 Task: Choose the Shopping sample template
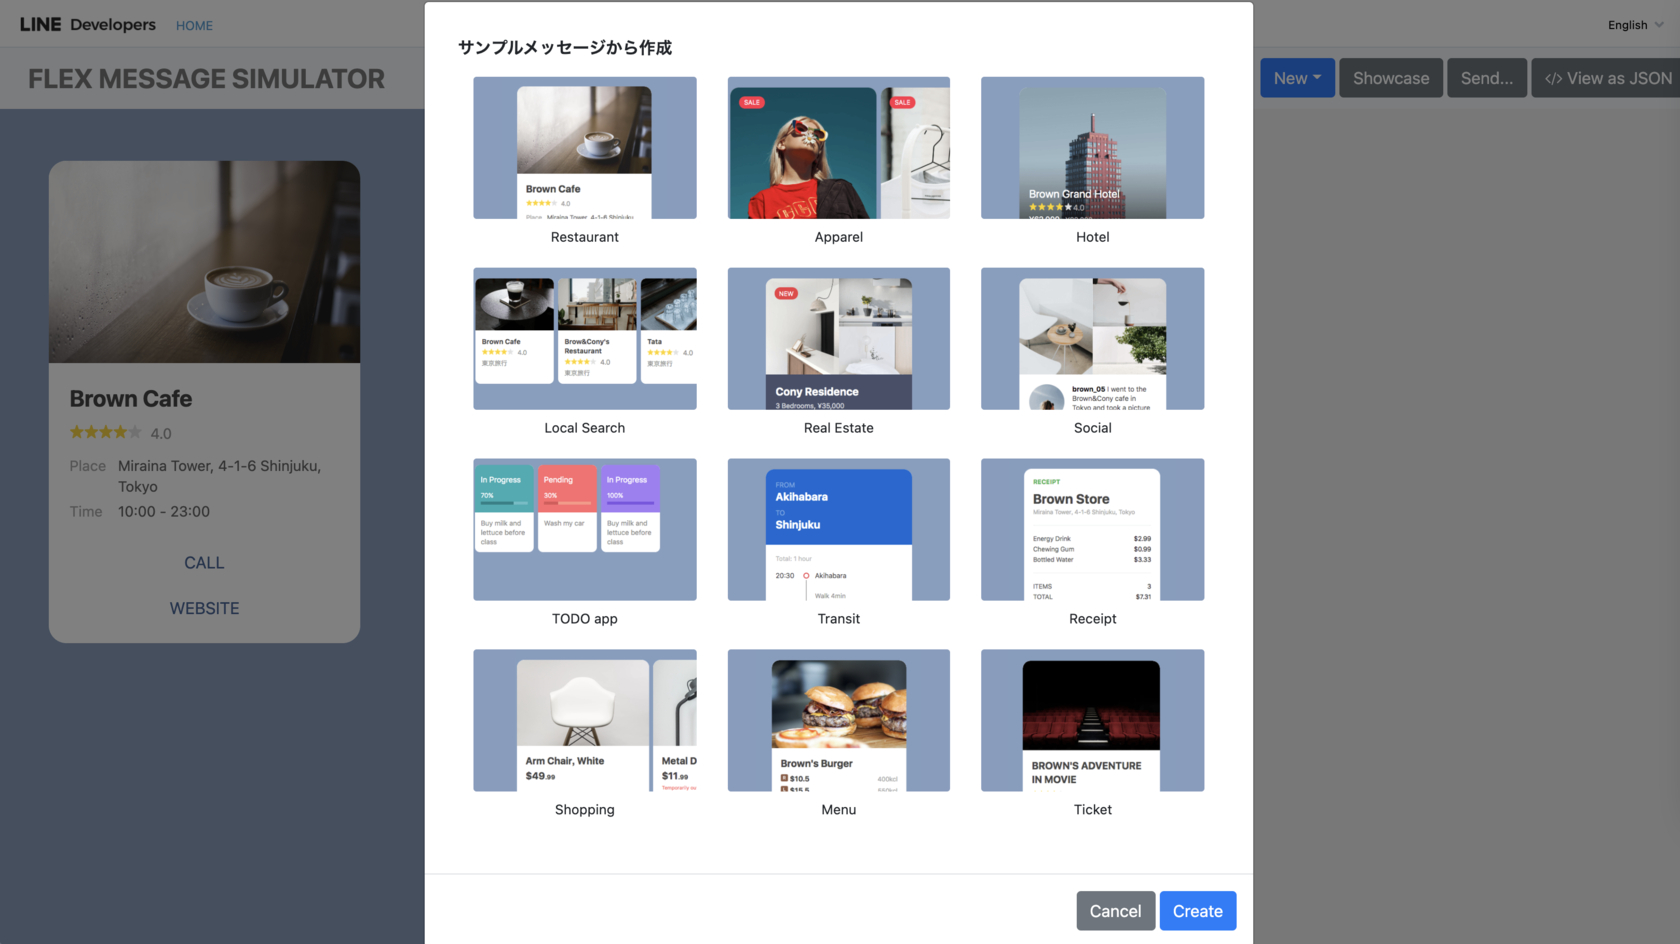click(x=584, y=720)
